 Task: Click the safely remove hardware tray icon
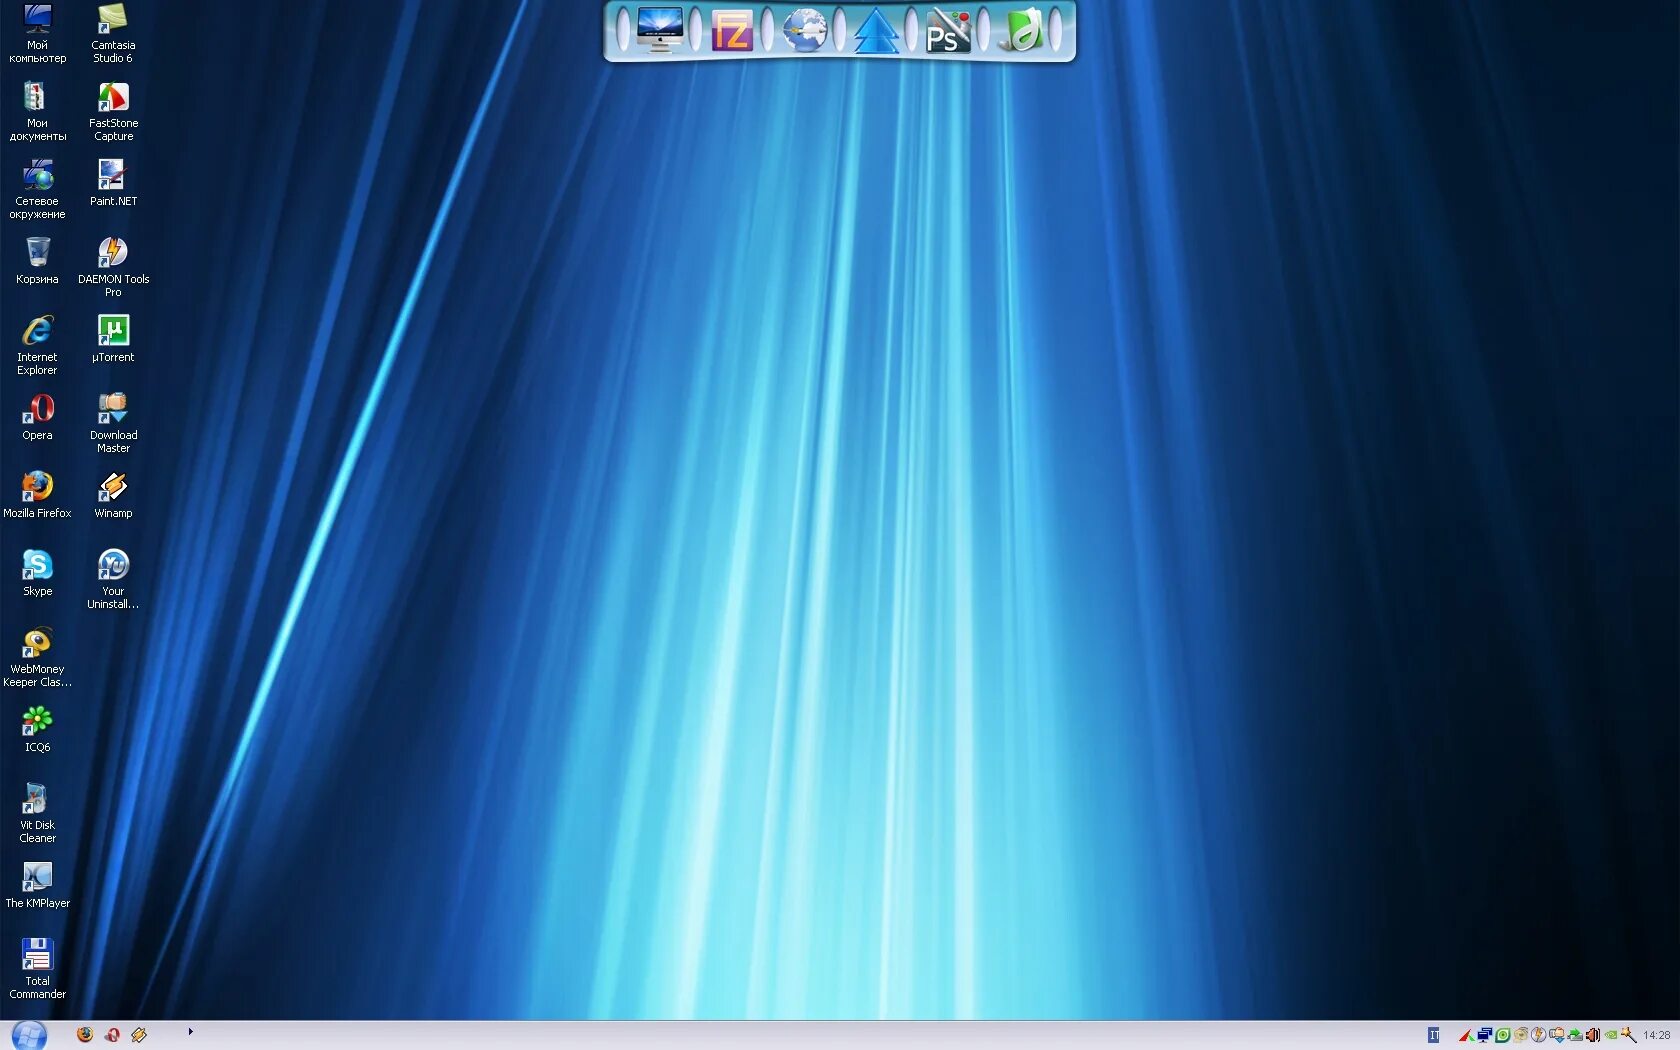coord(1575,1036)
